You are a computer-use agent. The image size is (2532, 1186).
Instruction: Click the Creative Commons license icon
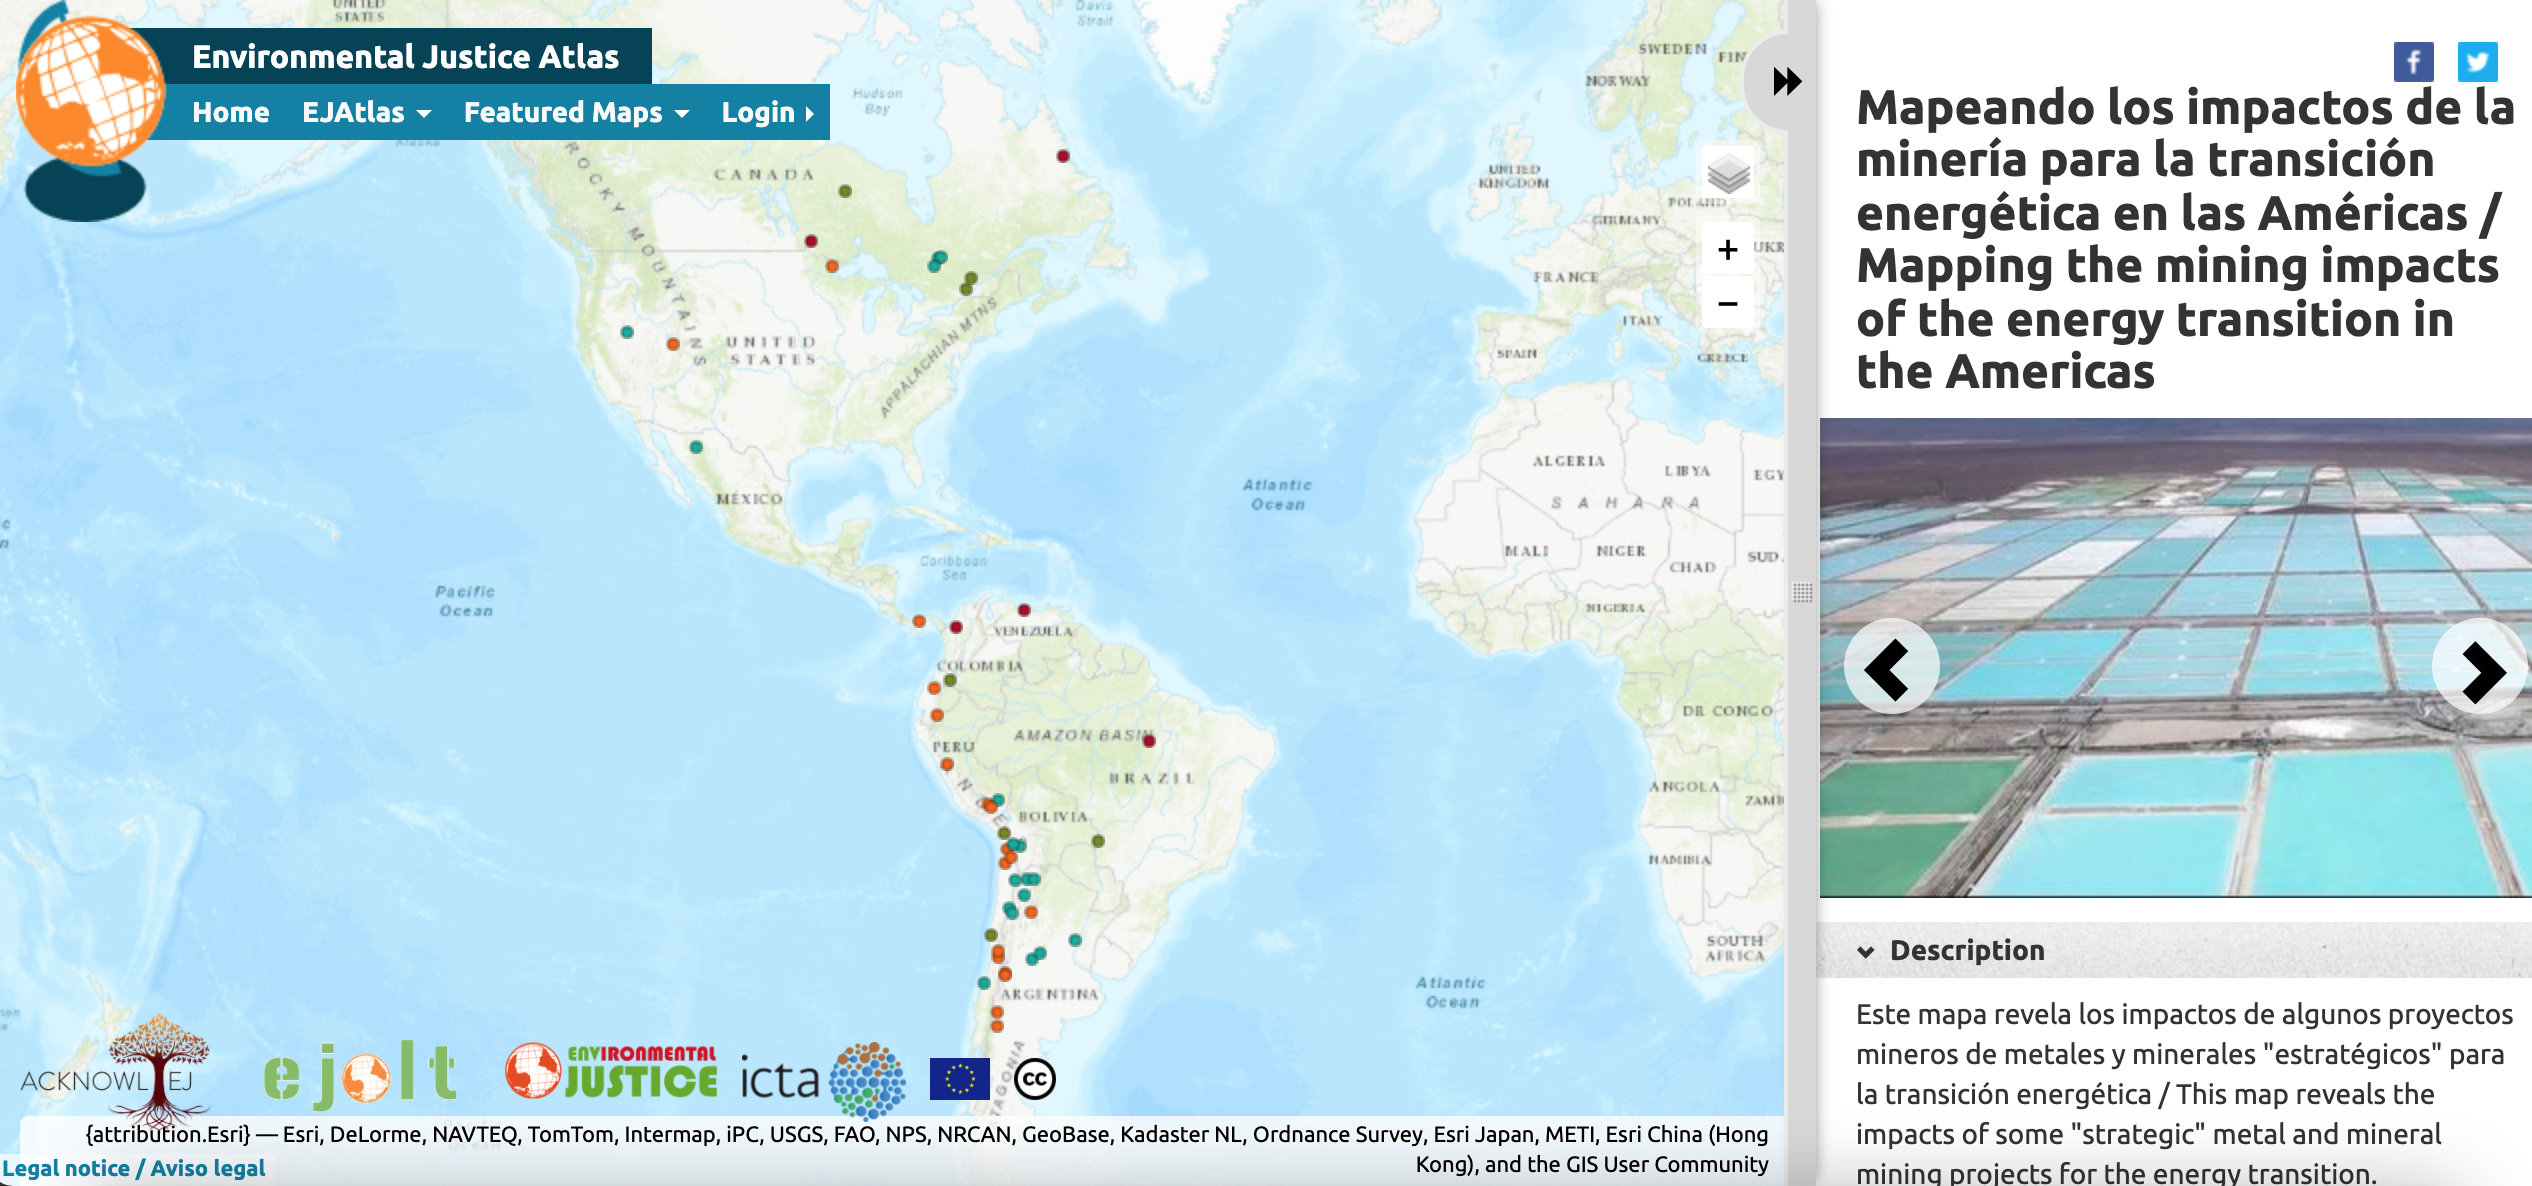pyautogui.click(x=1034, y=1079)
